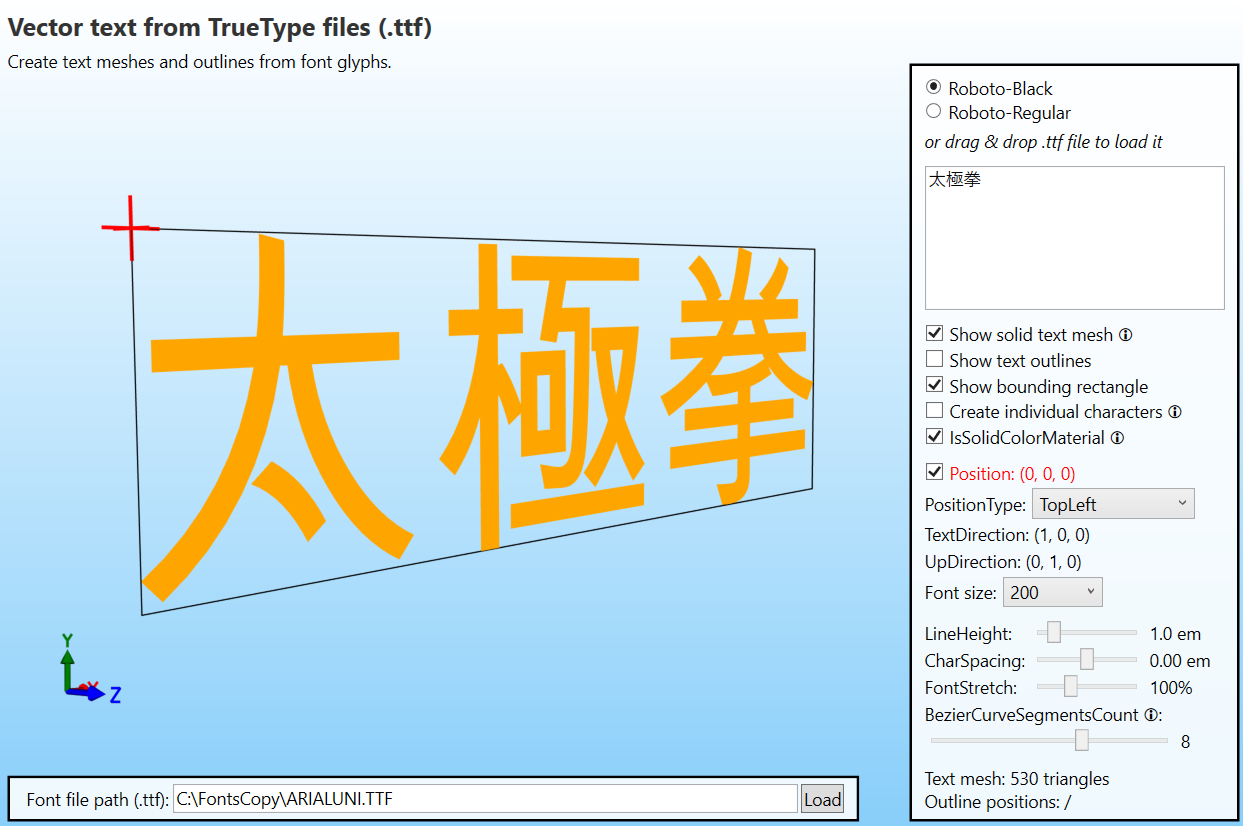Click the '100%' FontStretch value
The height and width of the screenshot is (826, 1243).
1171,688
